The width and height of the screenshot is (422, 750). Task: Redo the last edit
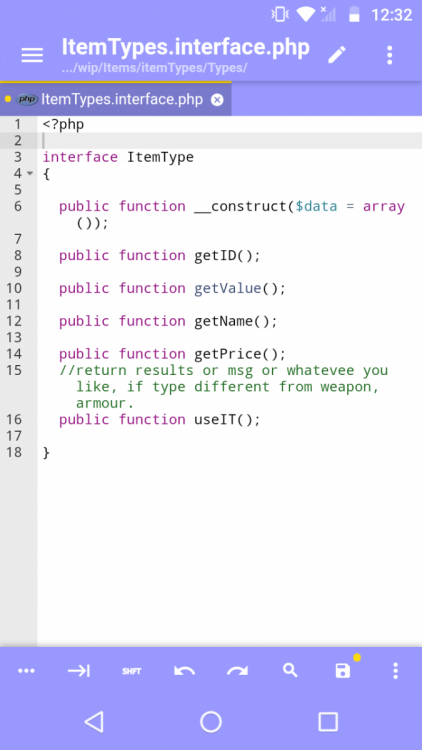click(237, 671)
